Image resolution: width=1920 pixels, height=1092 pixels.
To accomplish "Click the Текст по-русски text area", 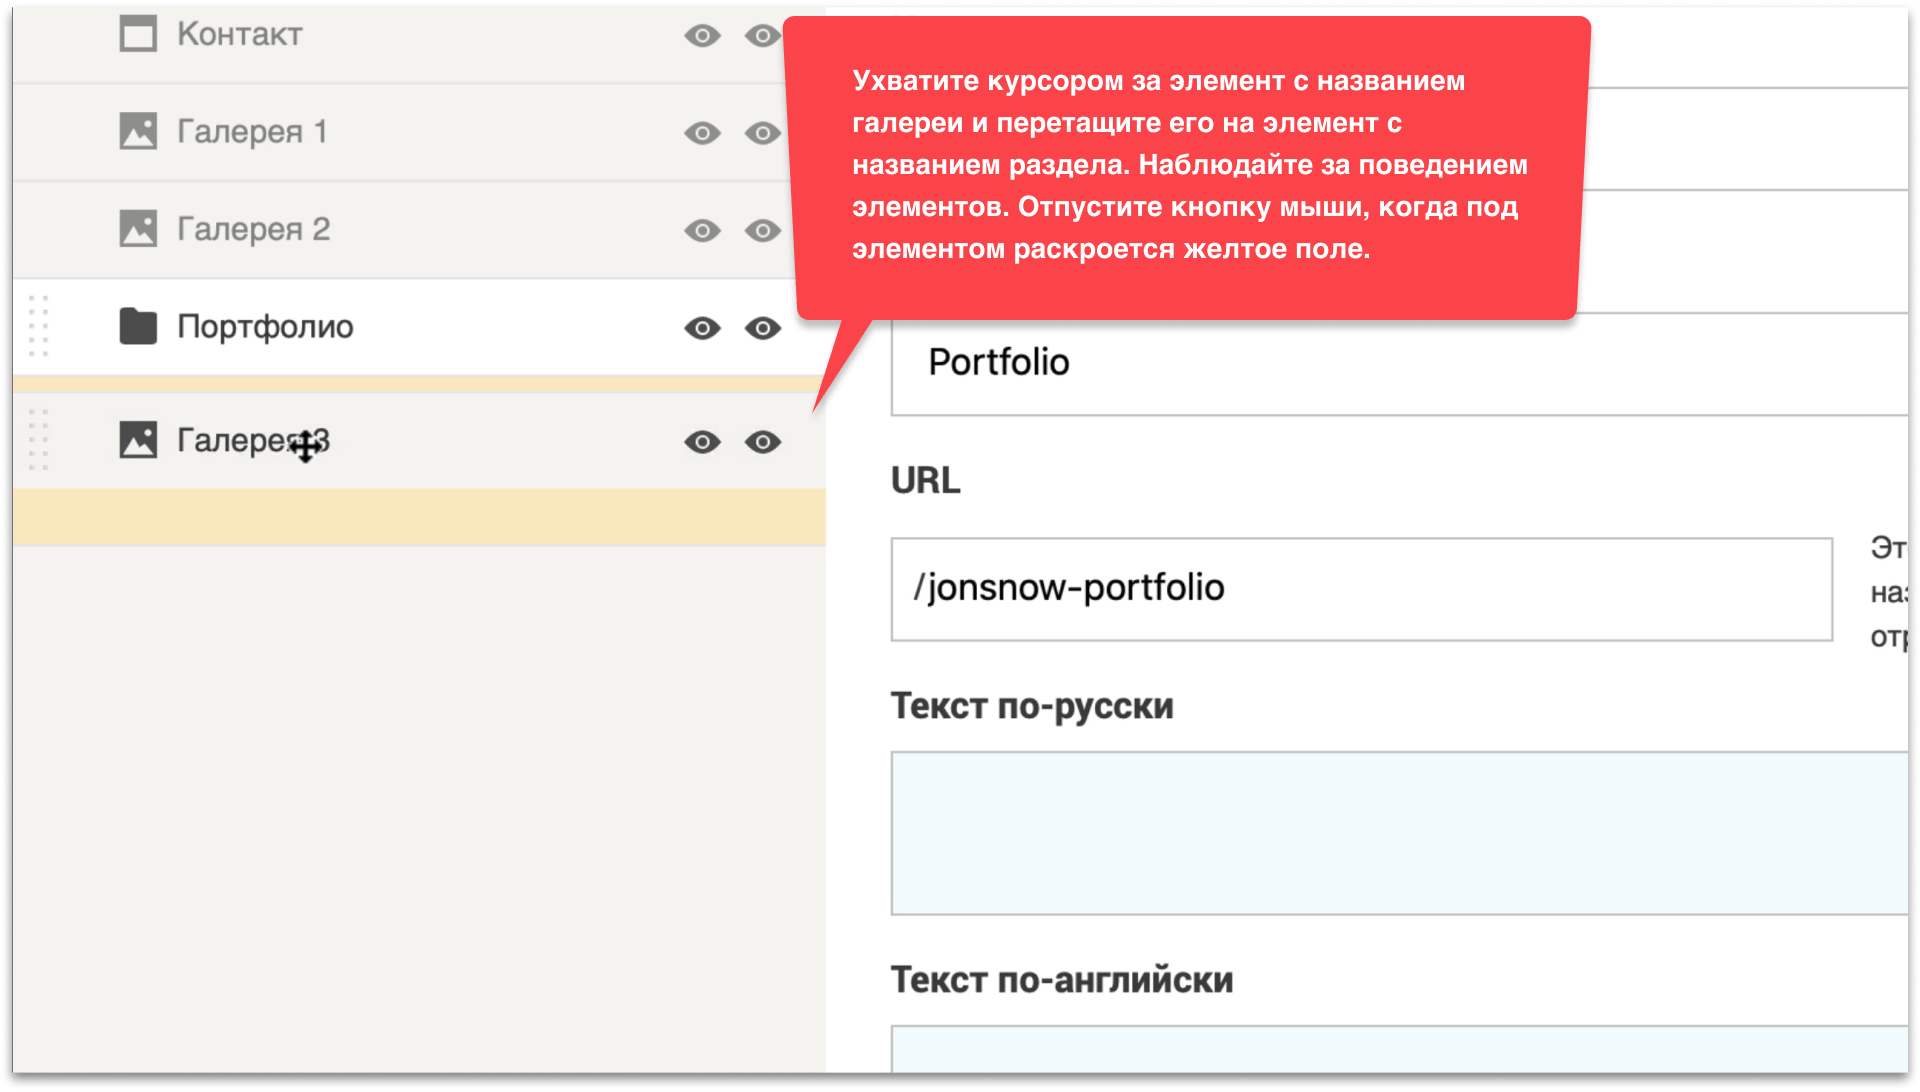I will pos(1400,832).
